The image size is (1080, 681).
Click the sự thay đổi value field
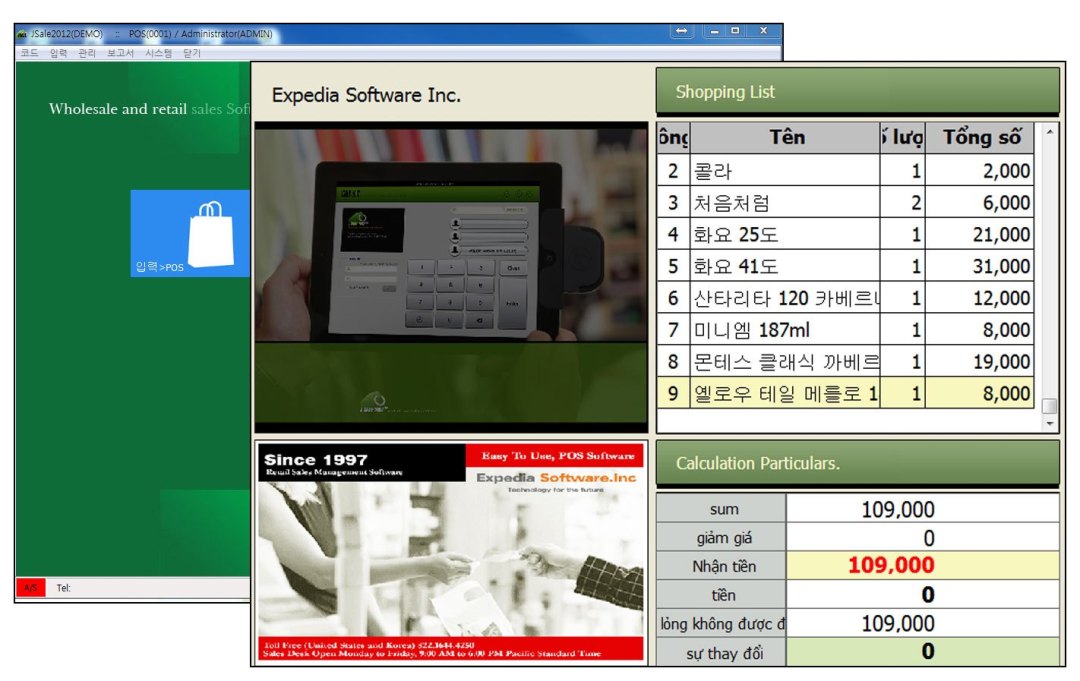[x=922, y=651]
